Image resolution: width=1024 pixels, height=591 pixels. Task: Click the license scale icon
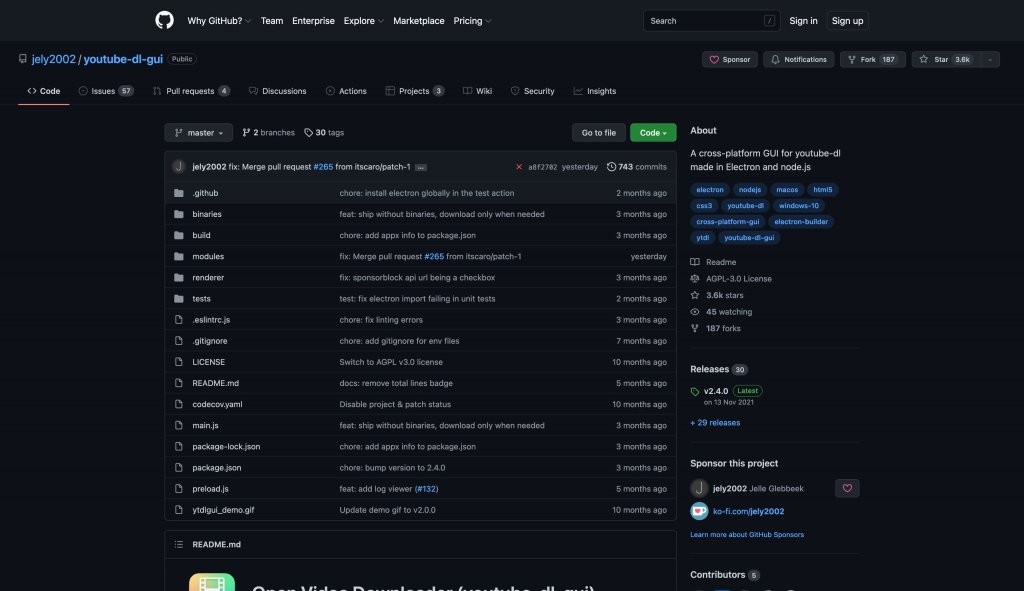click(695, 279)
